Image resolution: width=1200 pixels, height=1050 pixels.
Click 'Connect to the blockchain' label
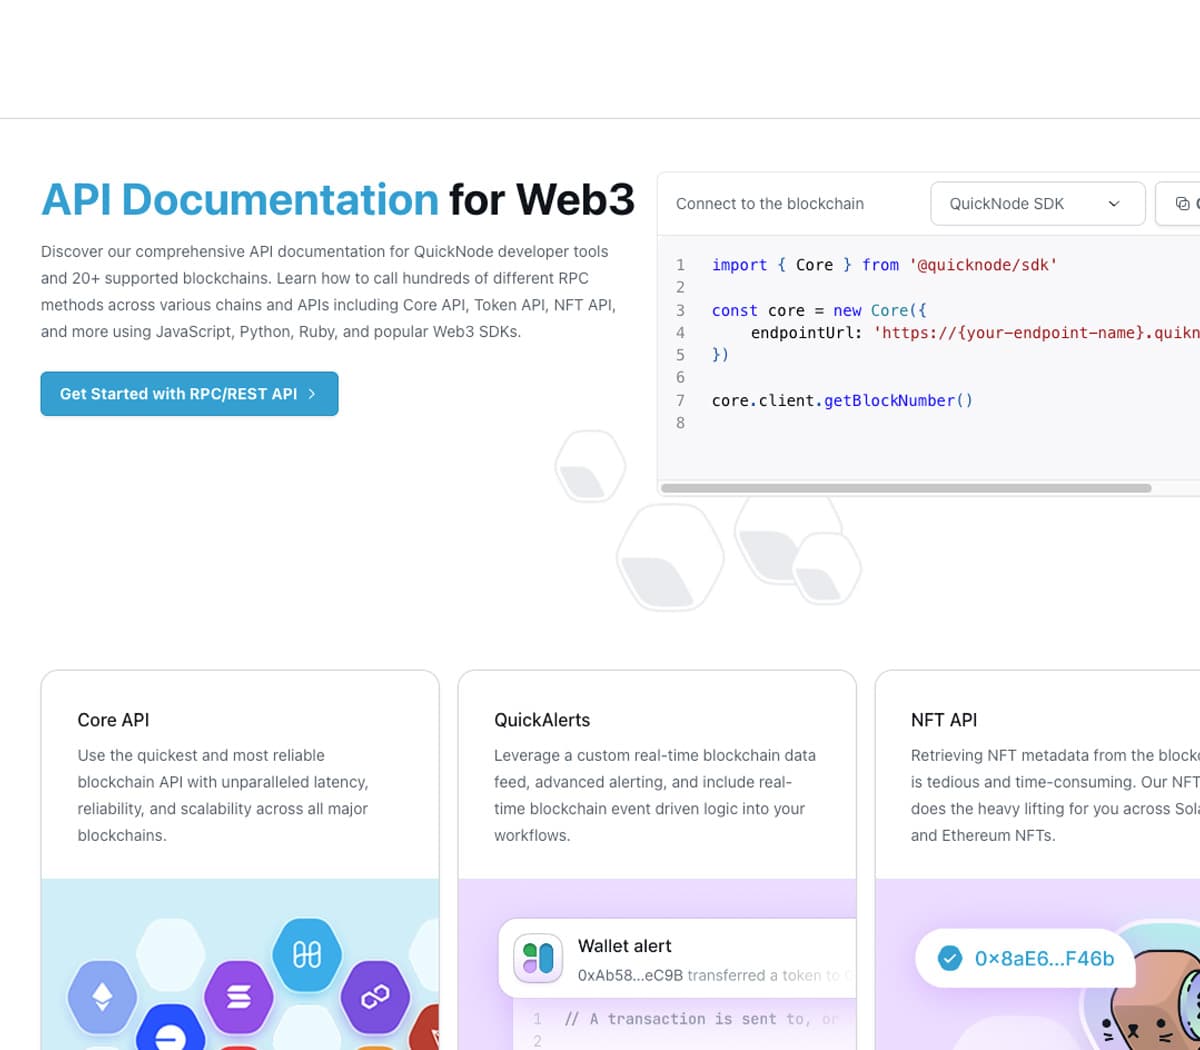[770, 204]
